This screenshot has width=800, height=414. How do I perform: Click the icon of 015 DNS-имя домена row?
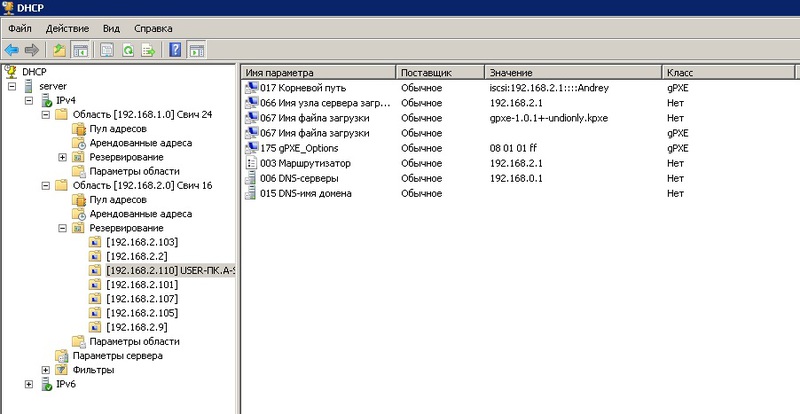(251, 193)
